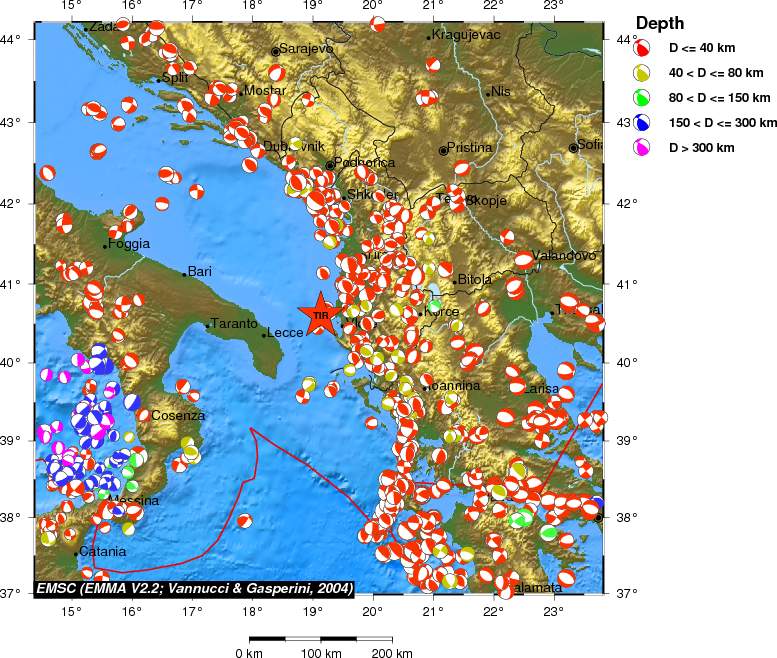The image size is (777, 658).
Task: Click the '150 < D <= 300 km' legend label
Action: [x=722, y=122]
